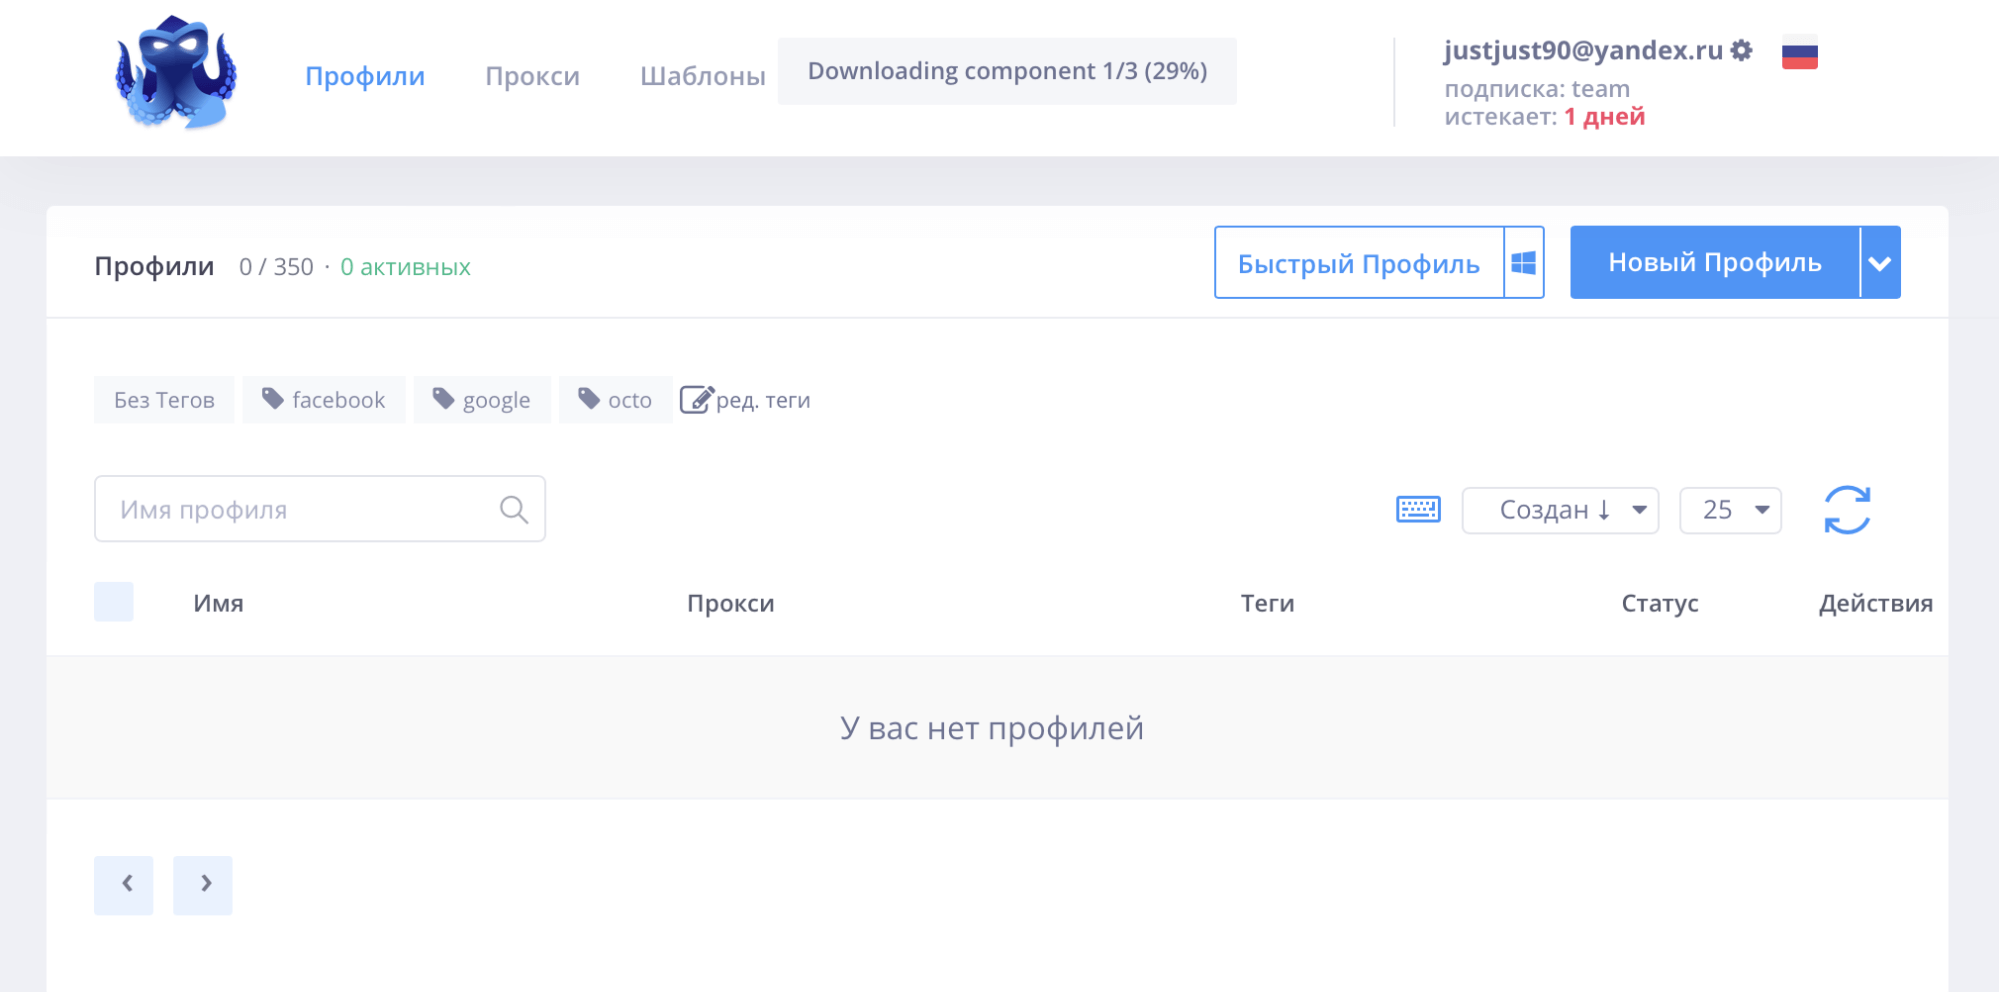Viewport: 1999px width, 992px height.
Task: Open tag editing with the pencil icon
Action: [697, 398]
